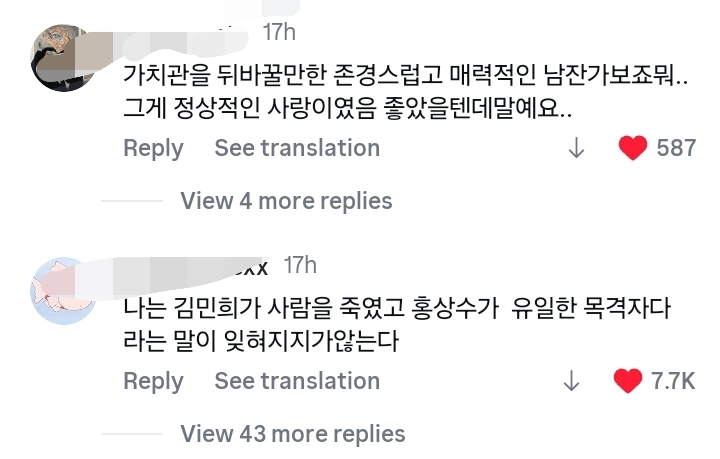Reply to the first comment
The height and width of the screenshot is (459, 720).
click(x=153, y=148)
